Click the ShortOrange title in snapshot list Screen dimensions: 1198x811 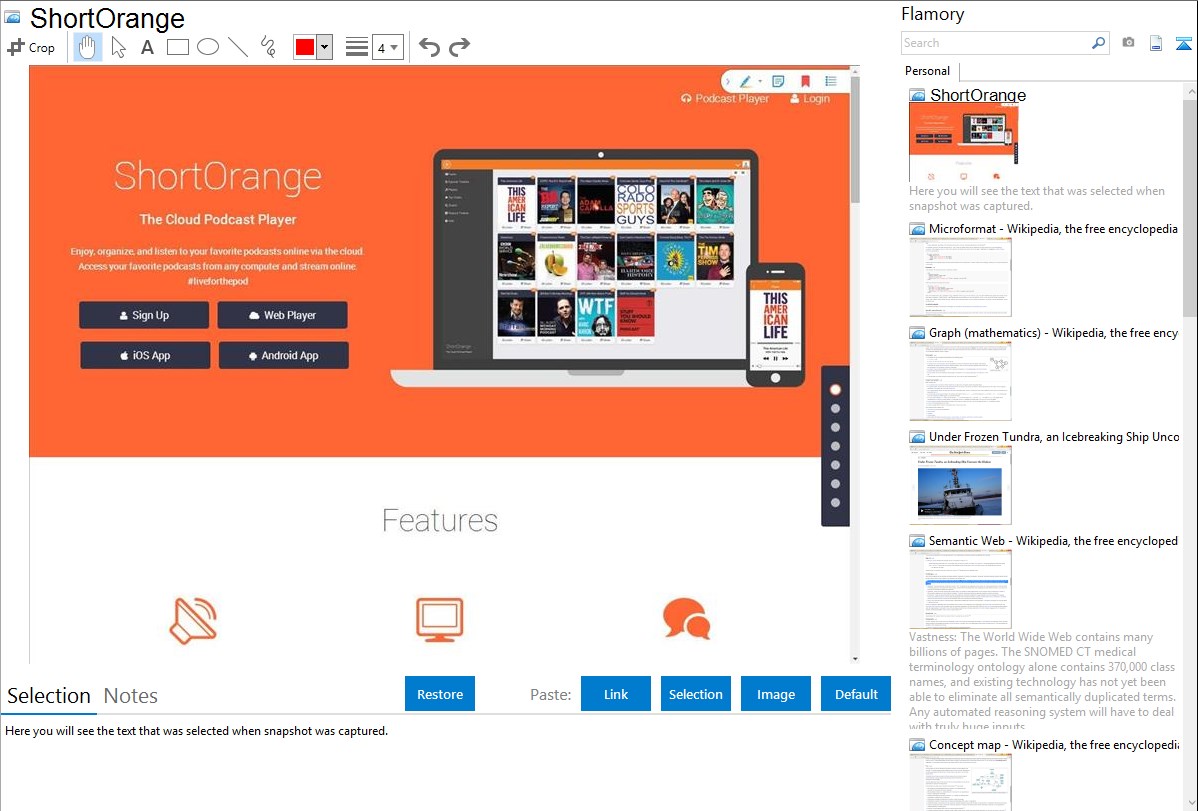978,96
